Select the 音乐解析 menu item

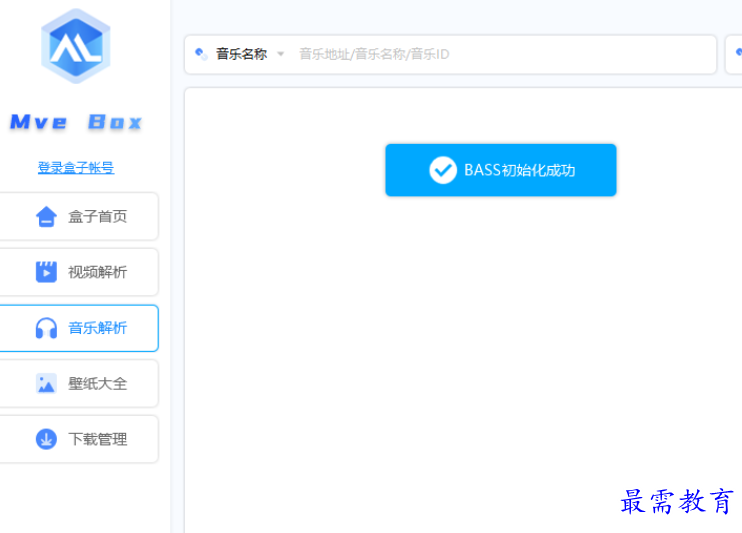coord(79,328)
